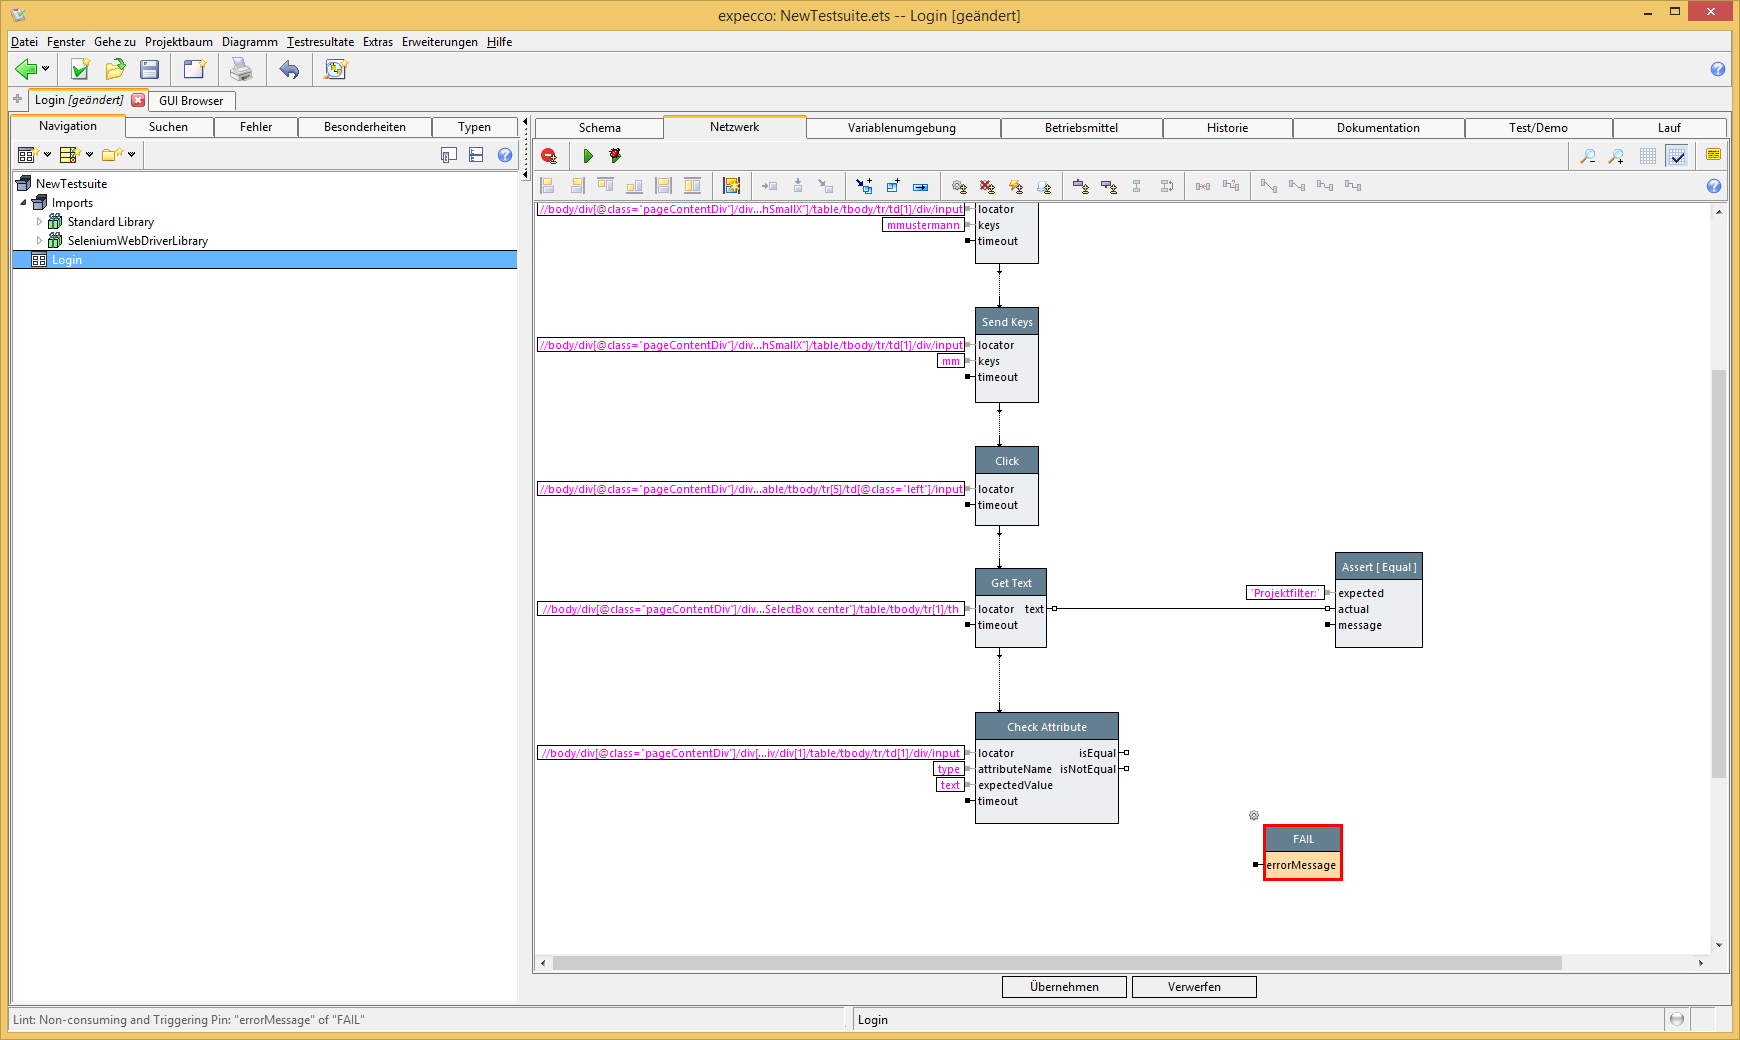Screen dimensions: 1740x1040
Task: Click the blue undo arrow icon
Action: click(x=289, y=69)
